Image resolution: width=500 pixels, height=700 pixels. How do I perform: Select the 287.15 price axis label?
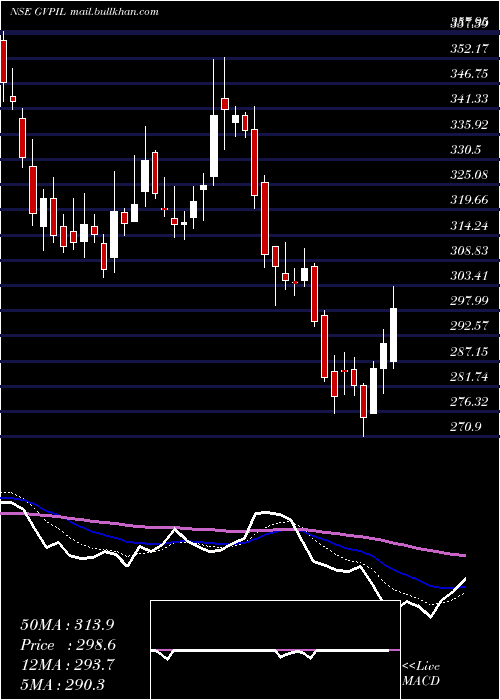tap(469, 352)
